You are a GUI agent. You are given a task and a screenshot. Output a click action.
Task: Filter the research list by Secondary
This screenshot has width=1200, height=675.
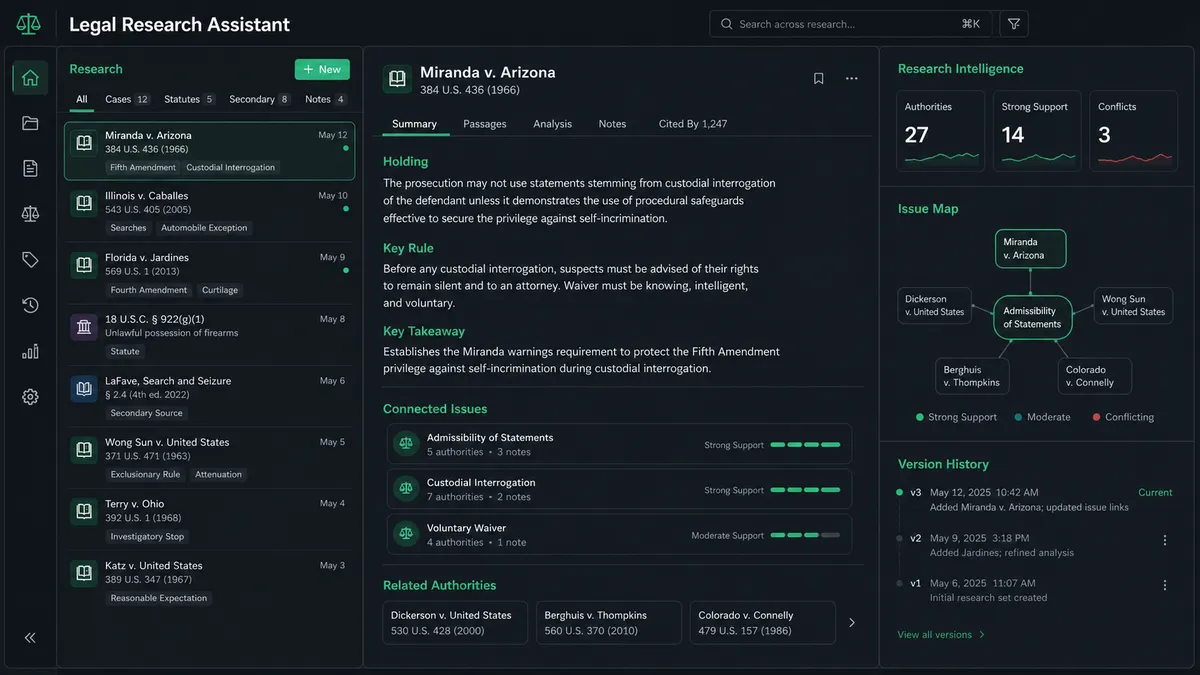point(260,99)
